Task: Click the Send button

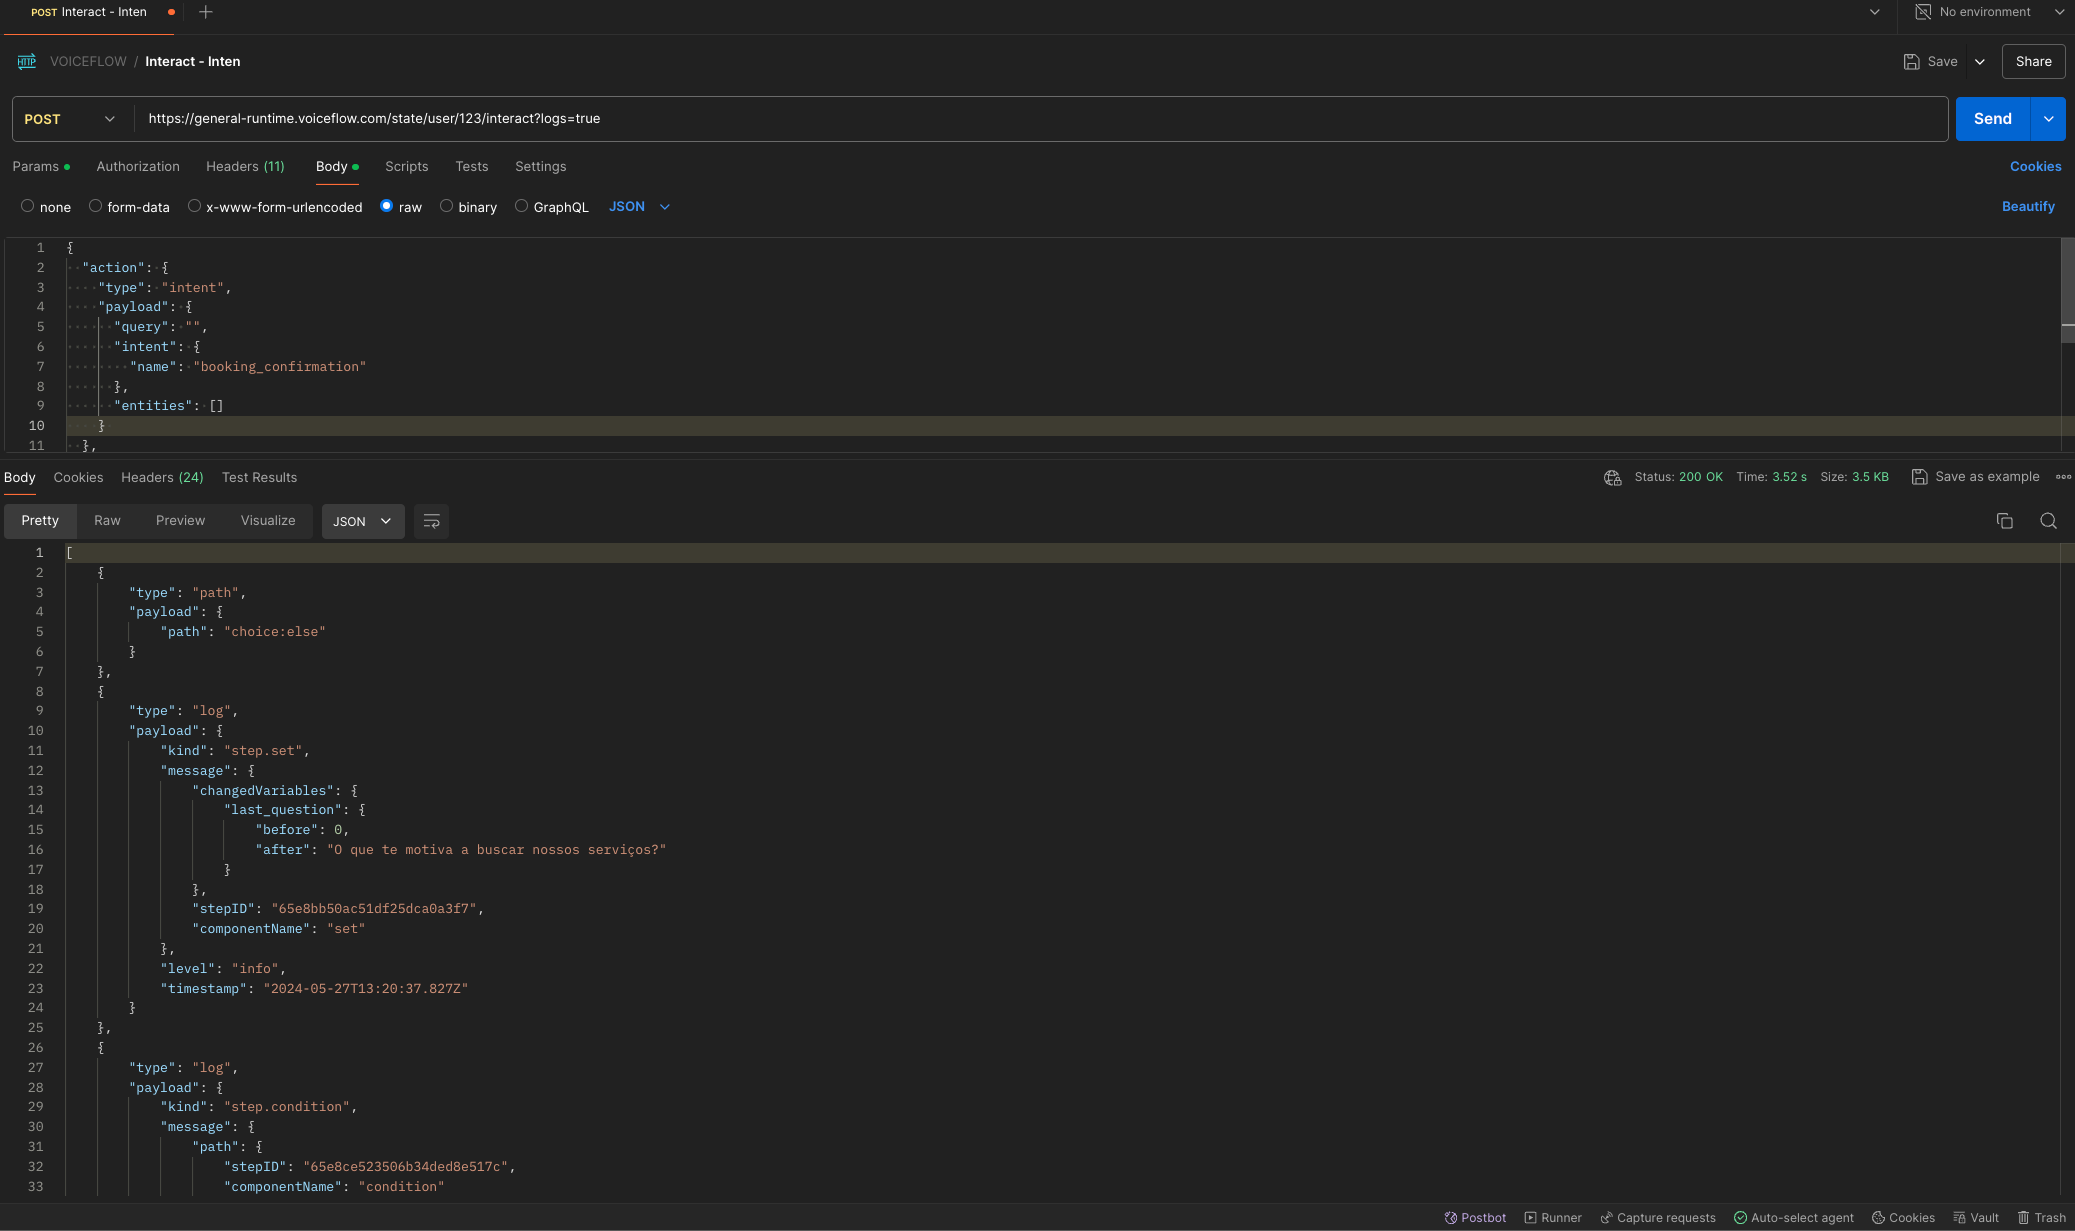Action: coord(1992,119)
